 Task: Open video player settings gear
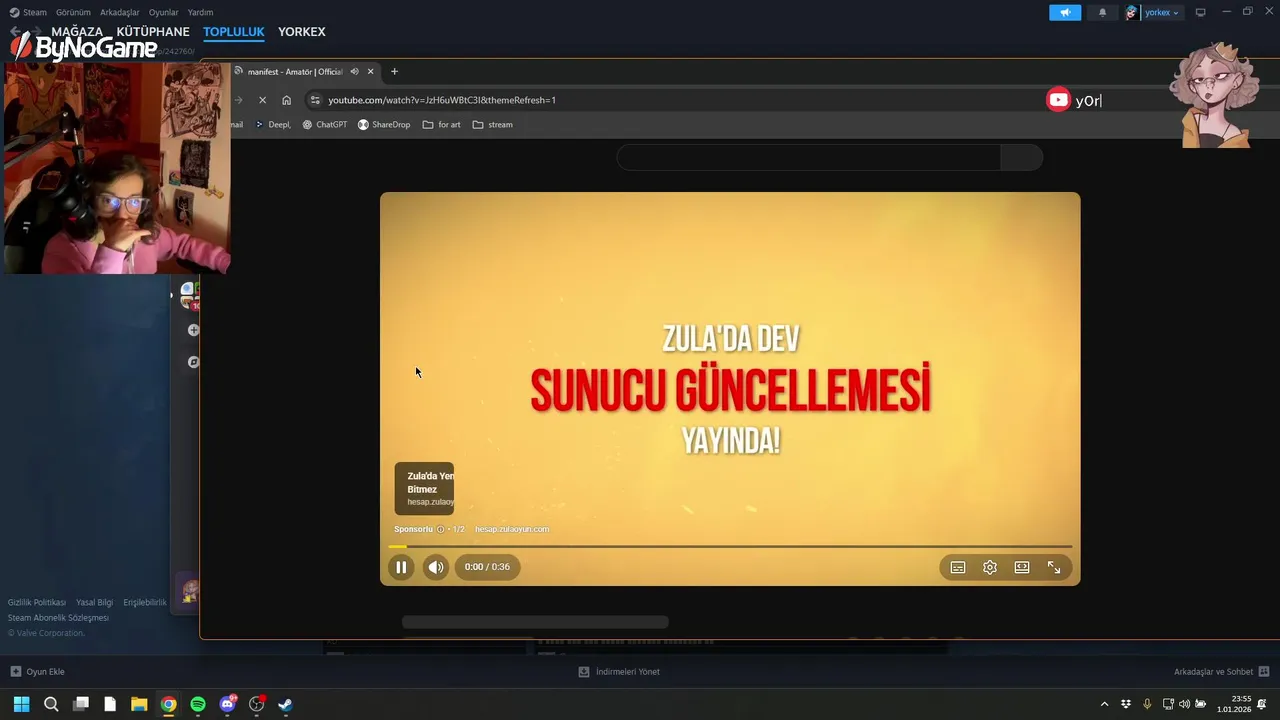[x=990, y=567]
